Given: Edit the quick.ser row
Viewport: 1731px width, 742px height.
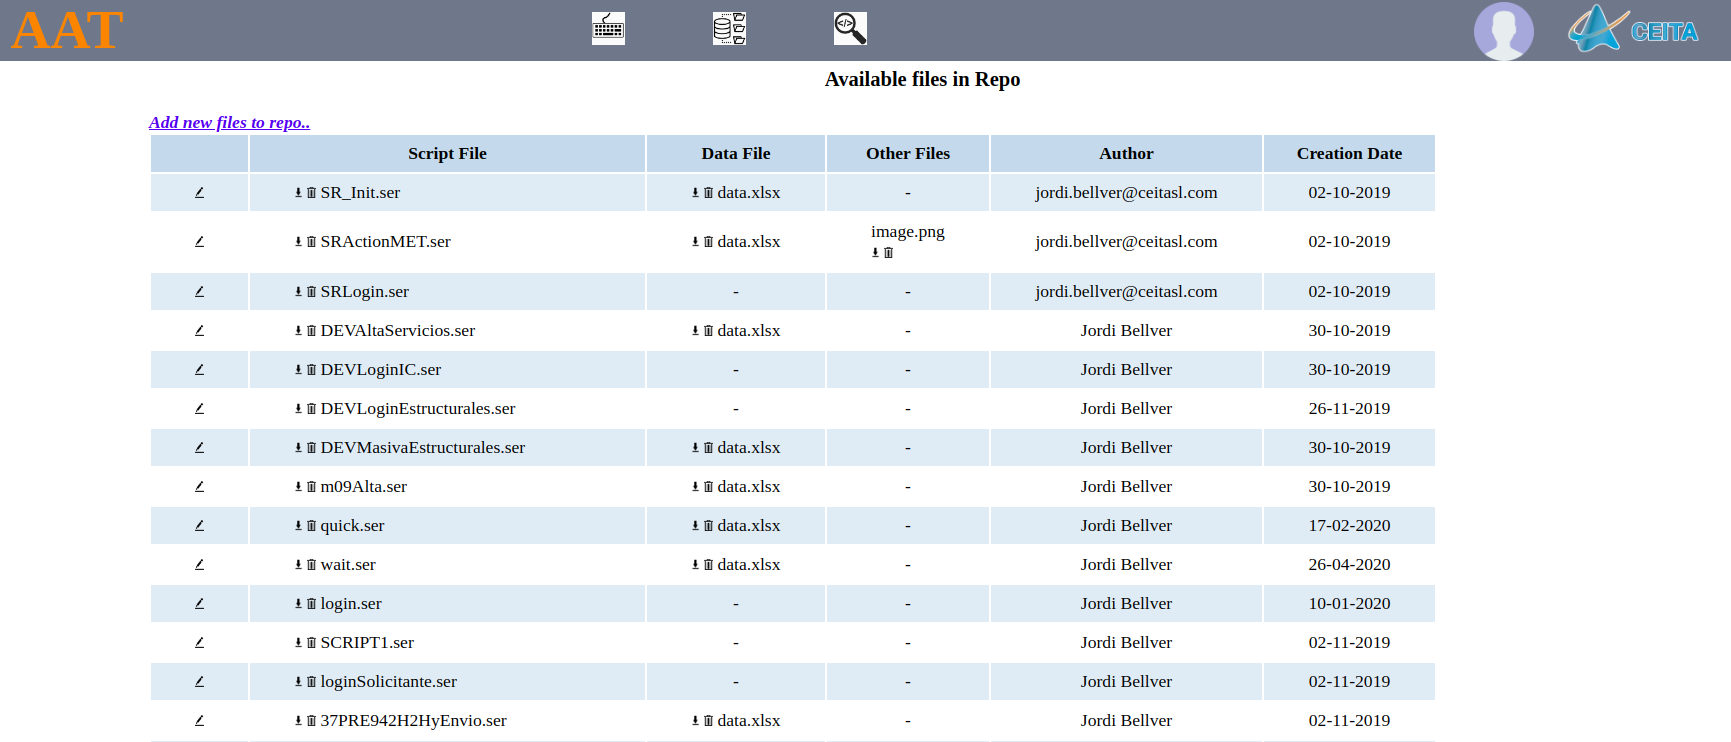Looking at the screenshot, I should coord(199,525).
